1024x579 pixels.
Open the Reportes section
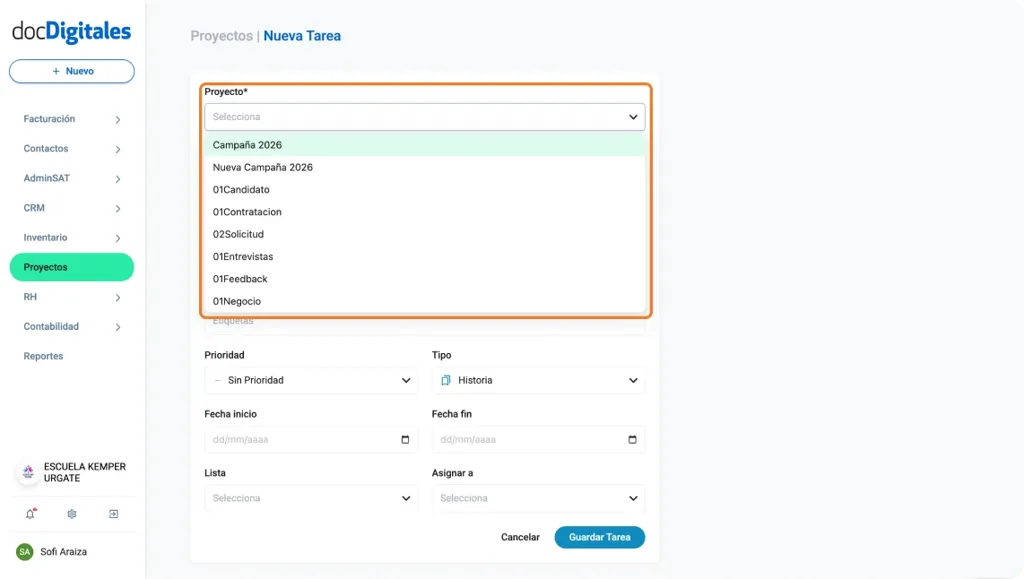pos(43,356)
